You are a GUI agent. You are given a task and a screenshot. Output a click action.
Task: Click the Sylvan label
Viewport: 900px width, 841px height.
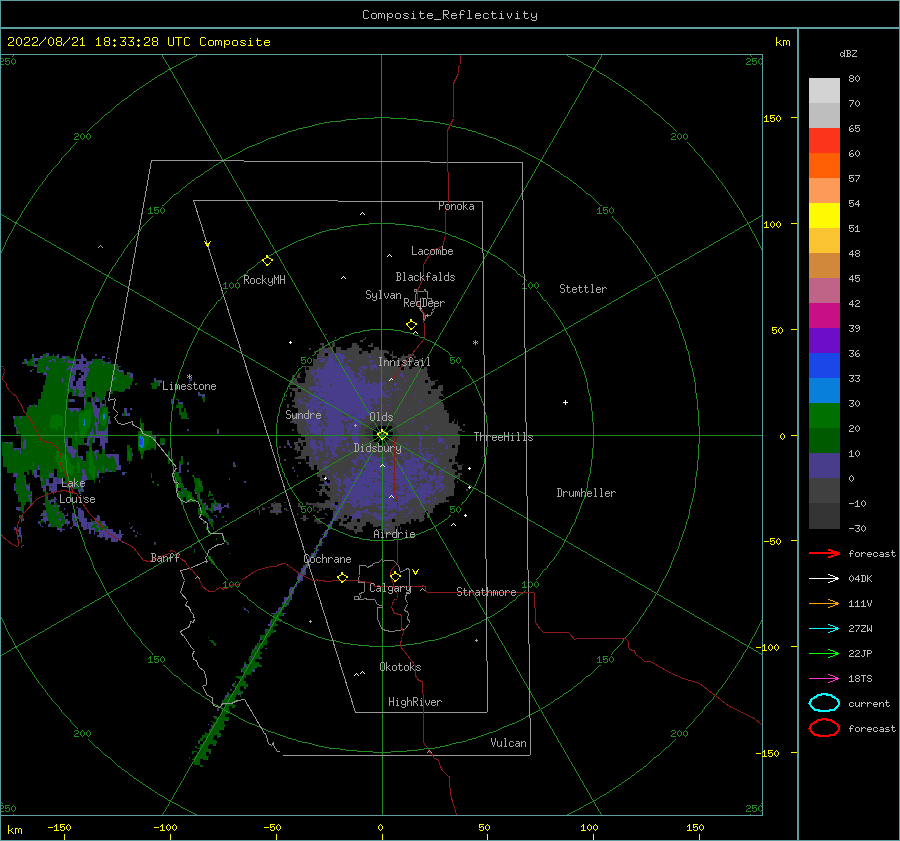(383, 295)
